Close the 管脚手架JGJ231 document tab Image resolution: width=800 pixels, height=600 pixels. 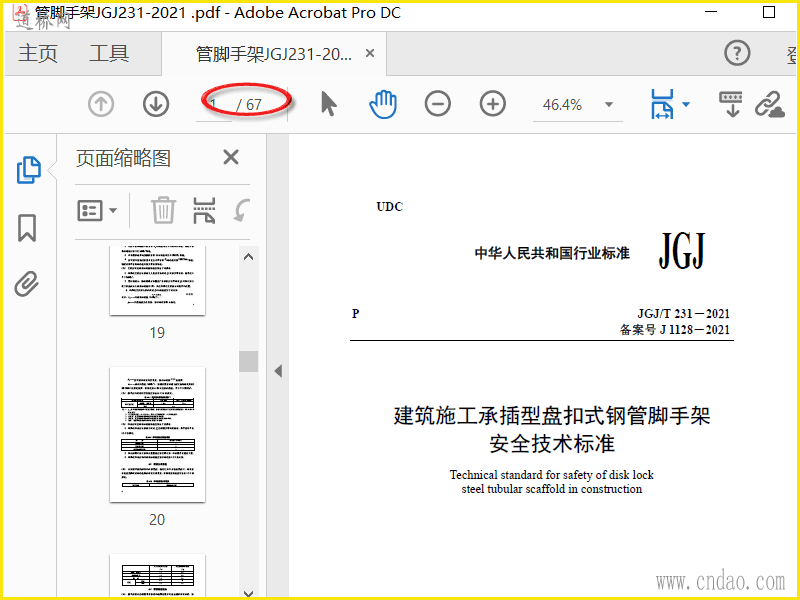point(370,53)
